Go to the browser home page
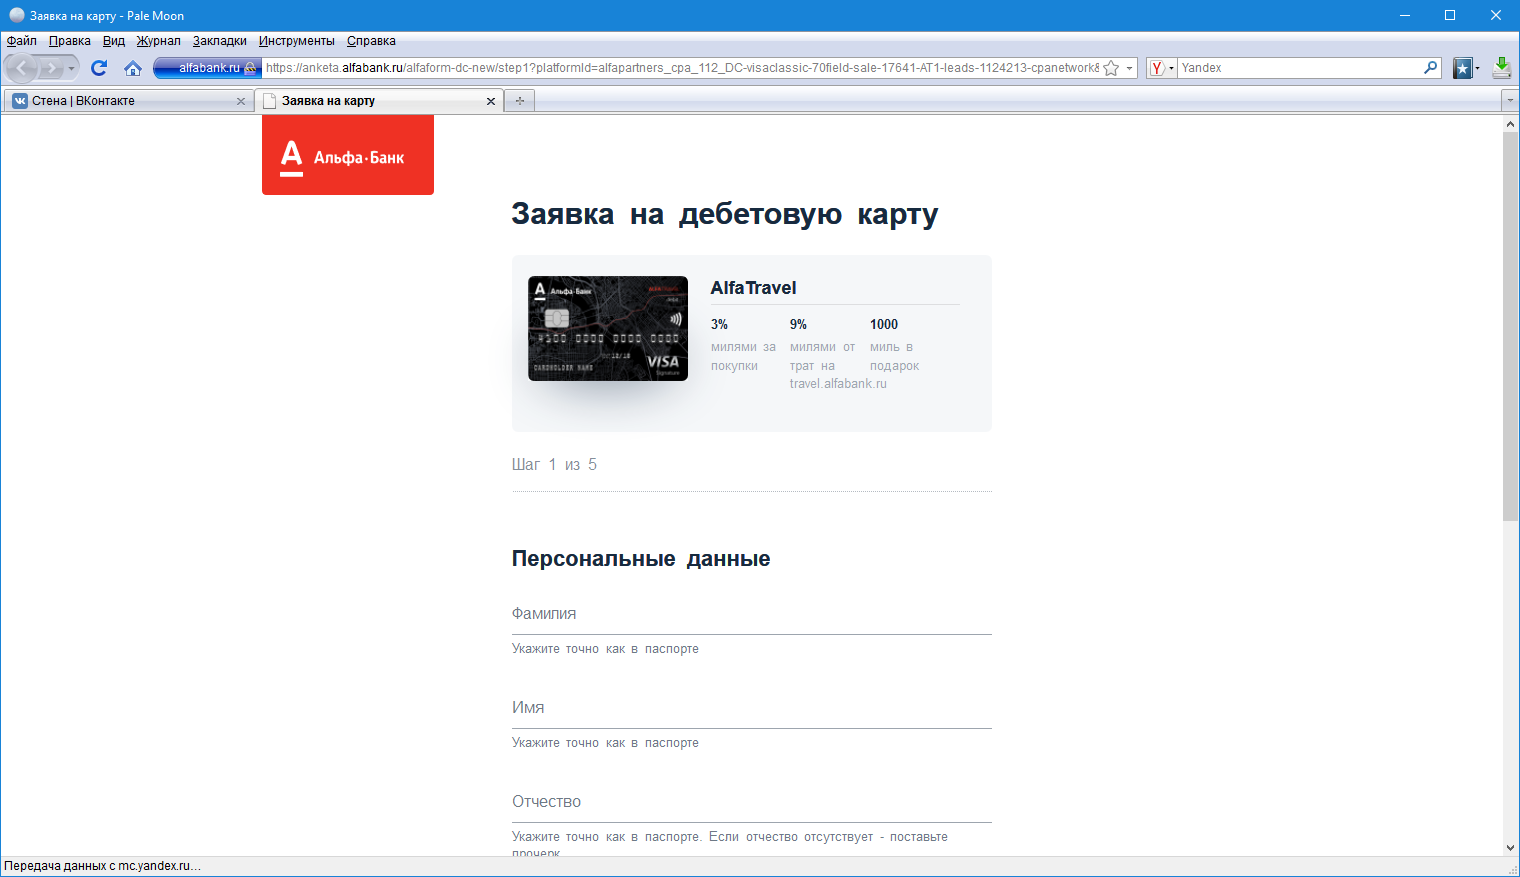Image resolution: width=1520 pixels, height=877 pixels. coord(132,68)
